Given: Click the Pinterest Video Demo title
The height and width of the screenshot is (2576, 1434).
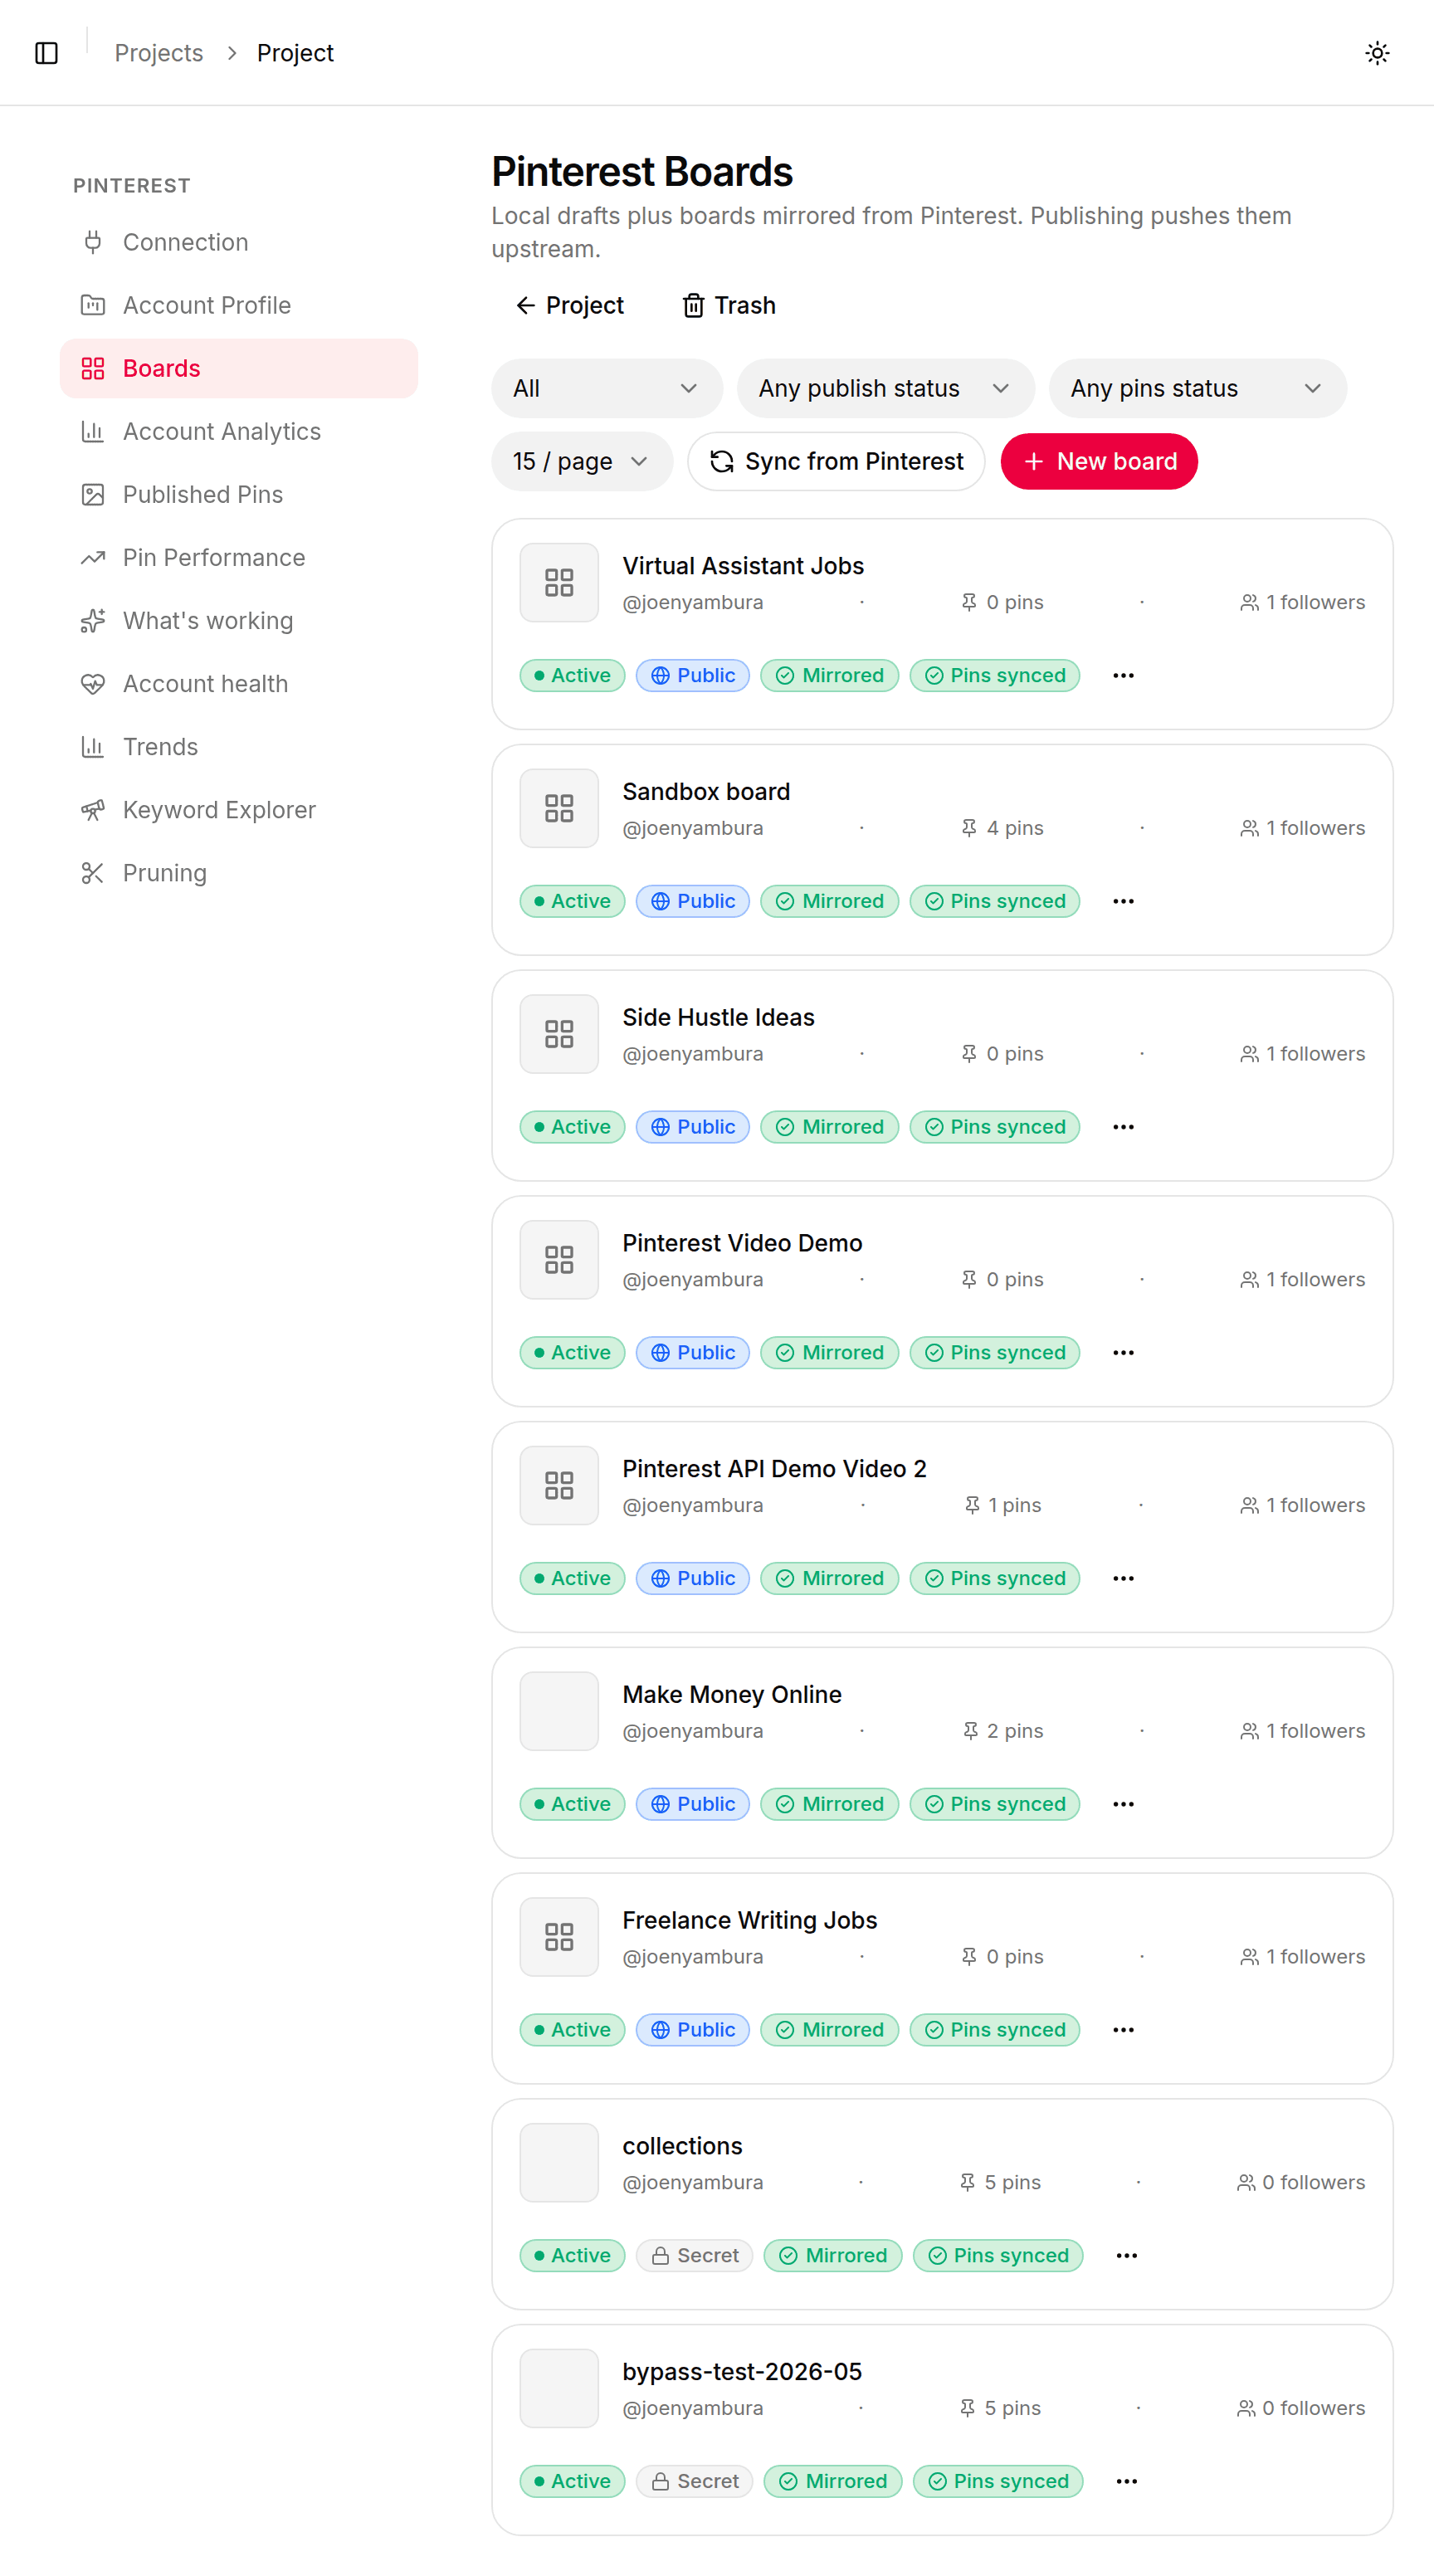Looking at the screenshot, I should (x=742, y=1243).
